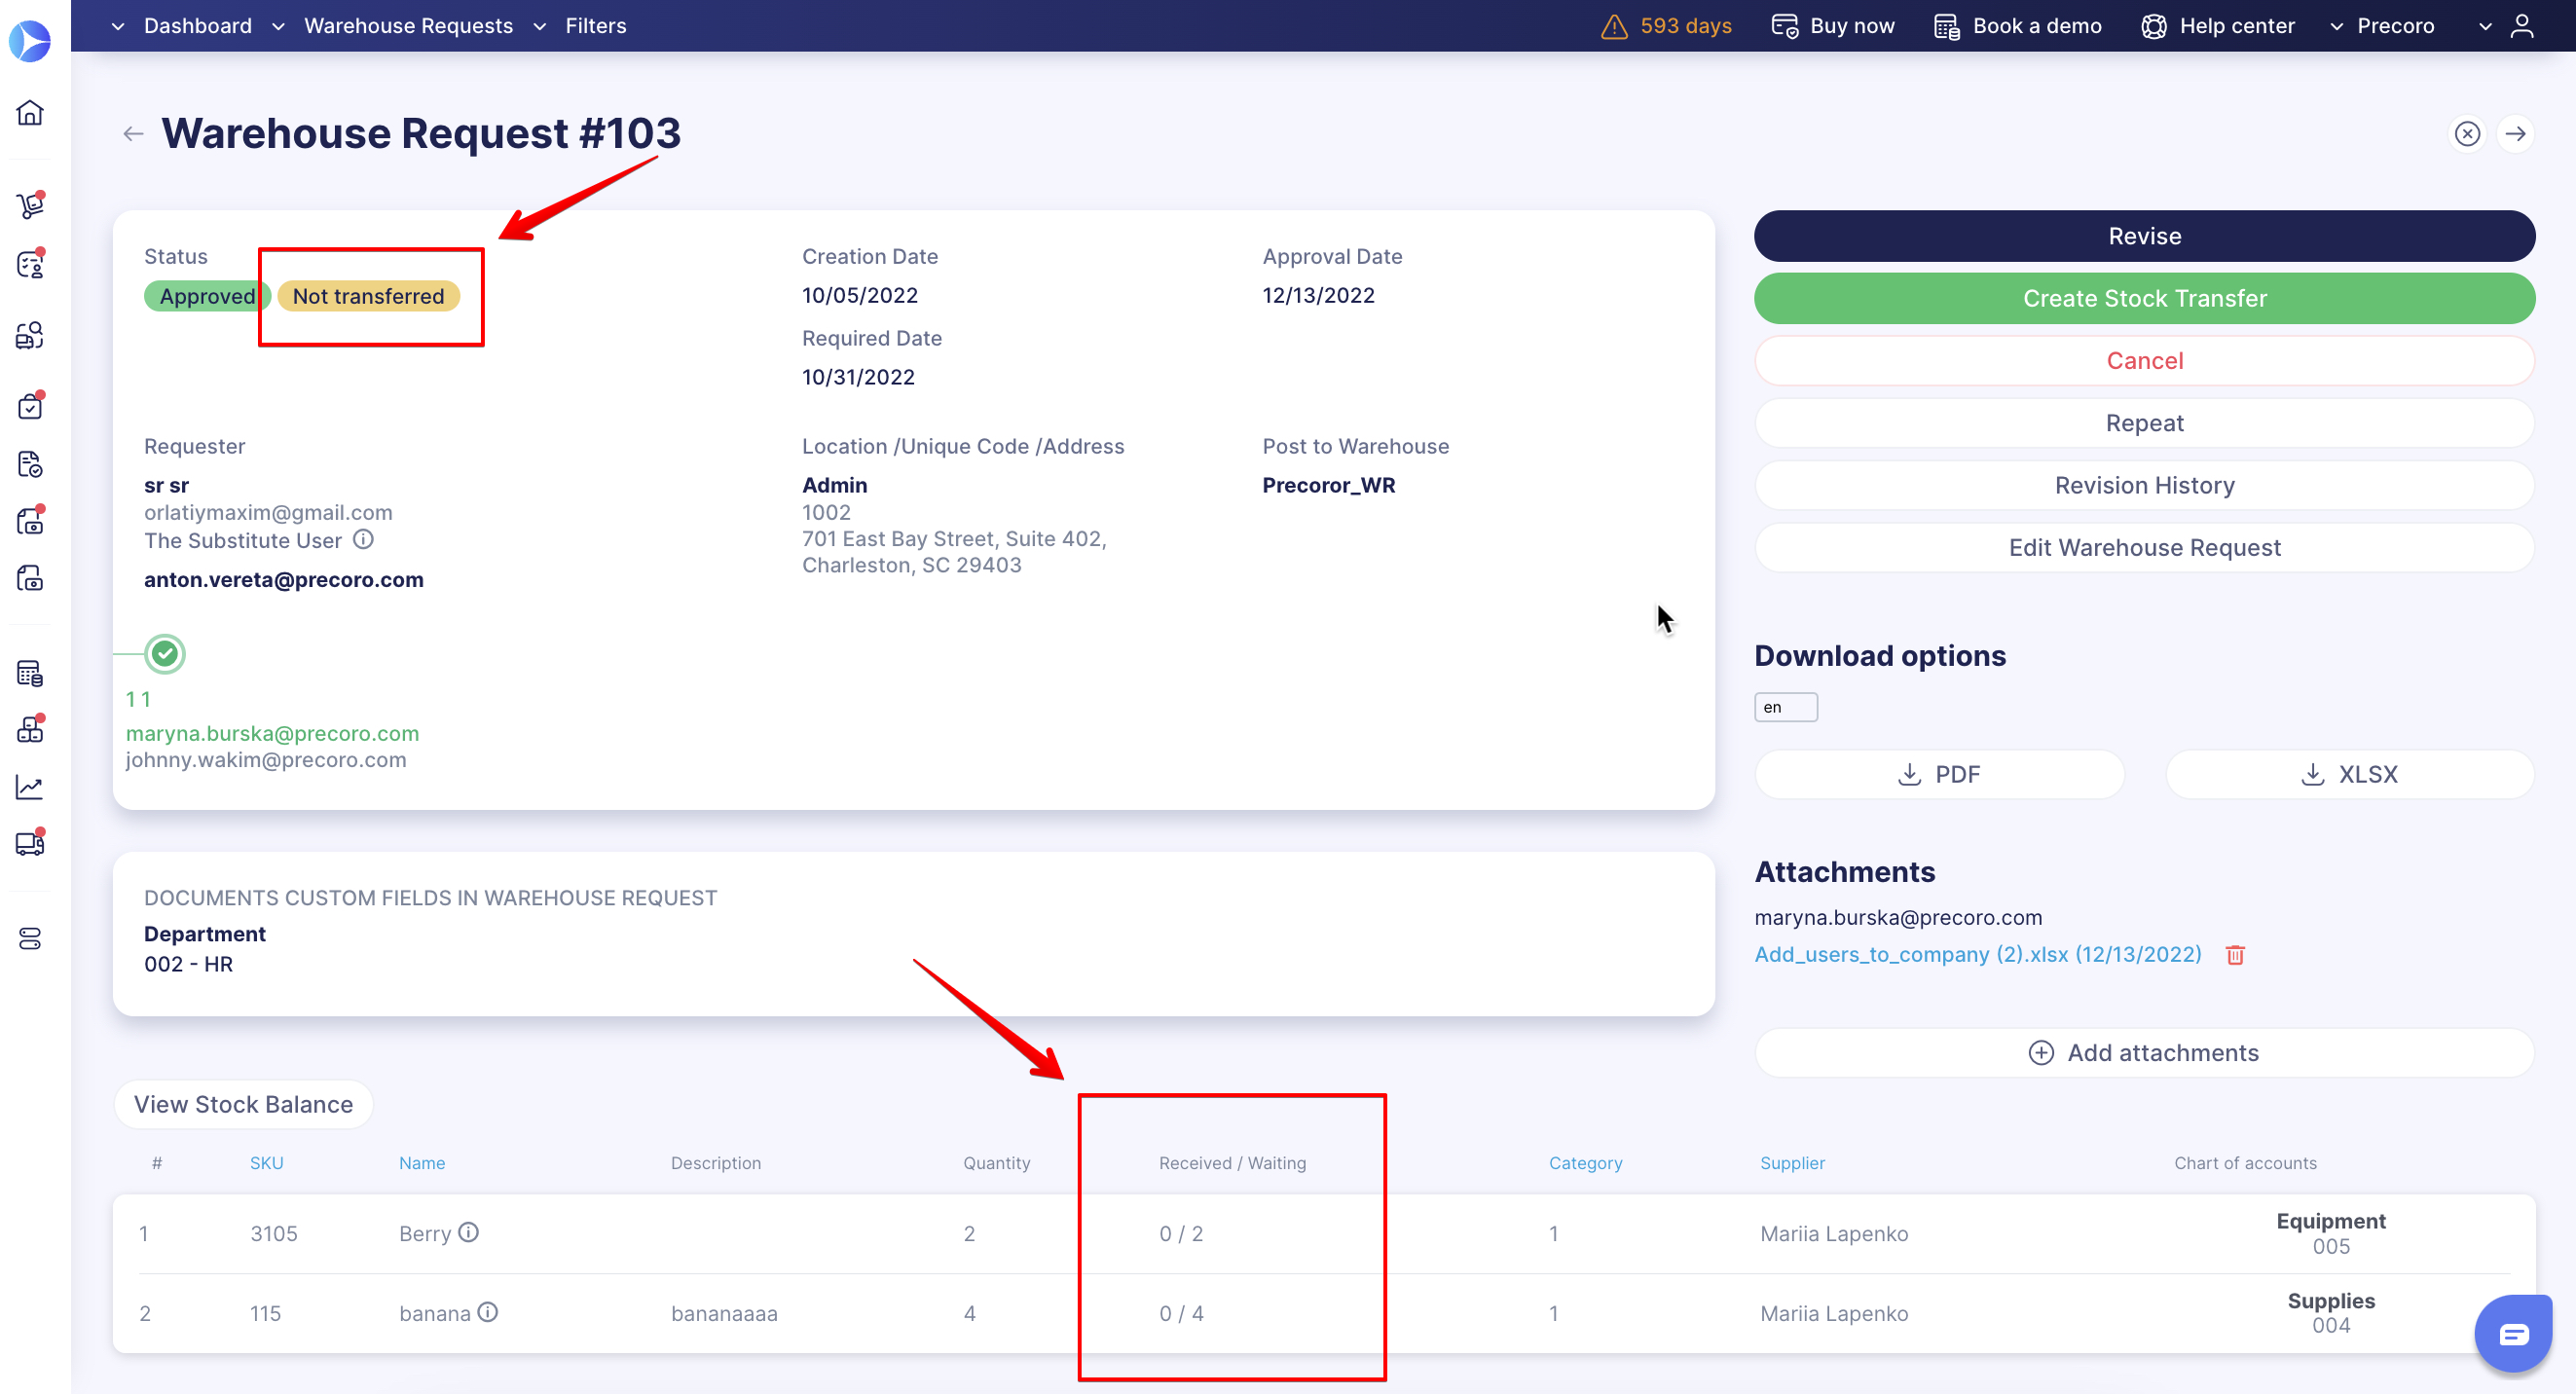Open the shopping bag checkmark sidebar icon

[30, 405]
